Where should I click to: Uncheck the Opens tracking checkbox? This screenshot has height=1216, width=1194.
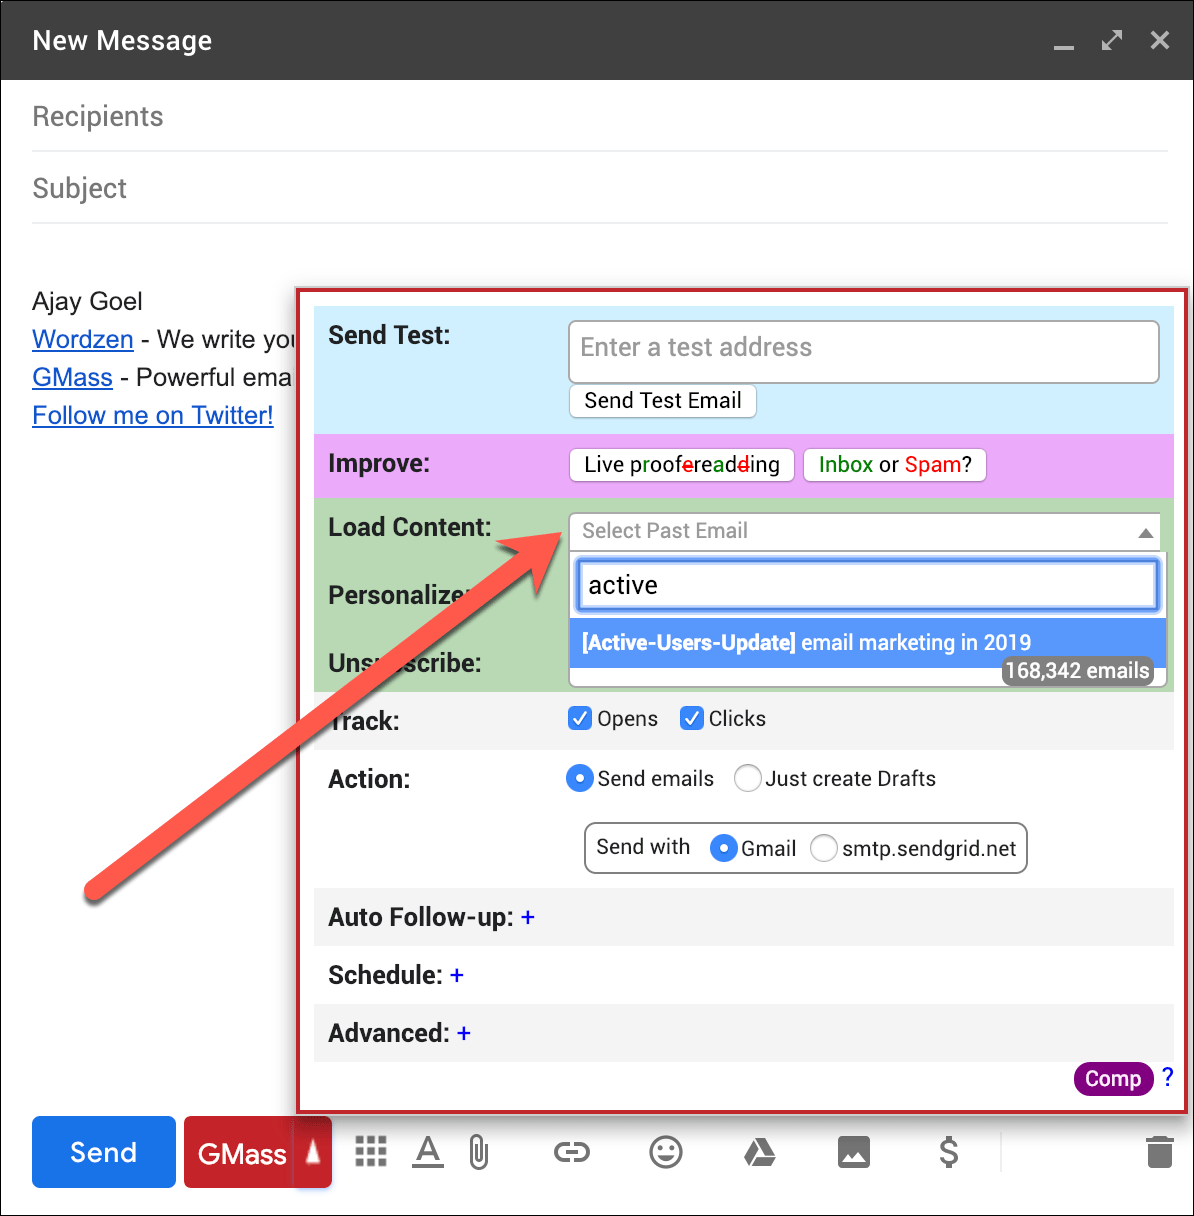580,718
